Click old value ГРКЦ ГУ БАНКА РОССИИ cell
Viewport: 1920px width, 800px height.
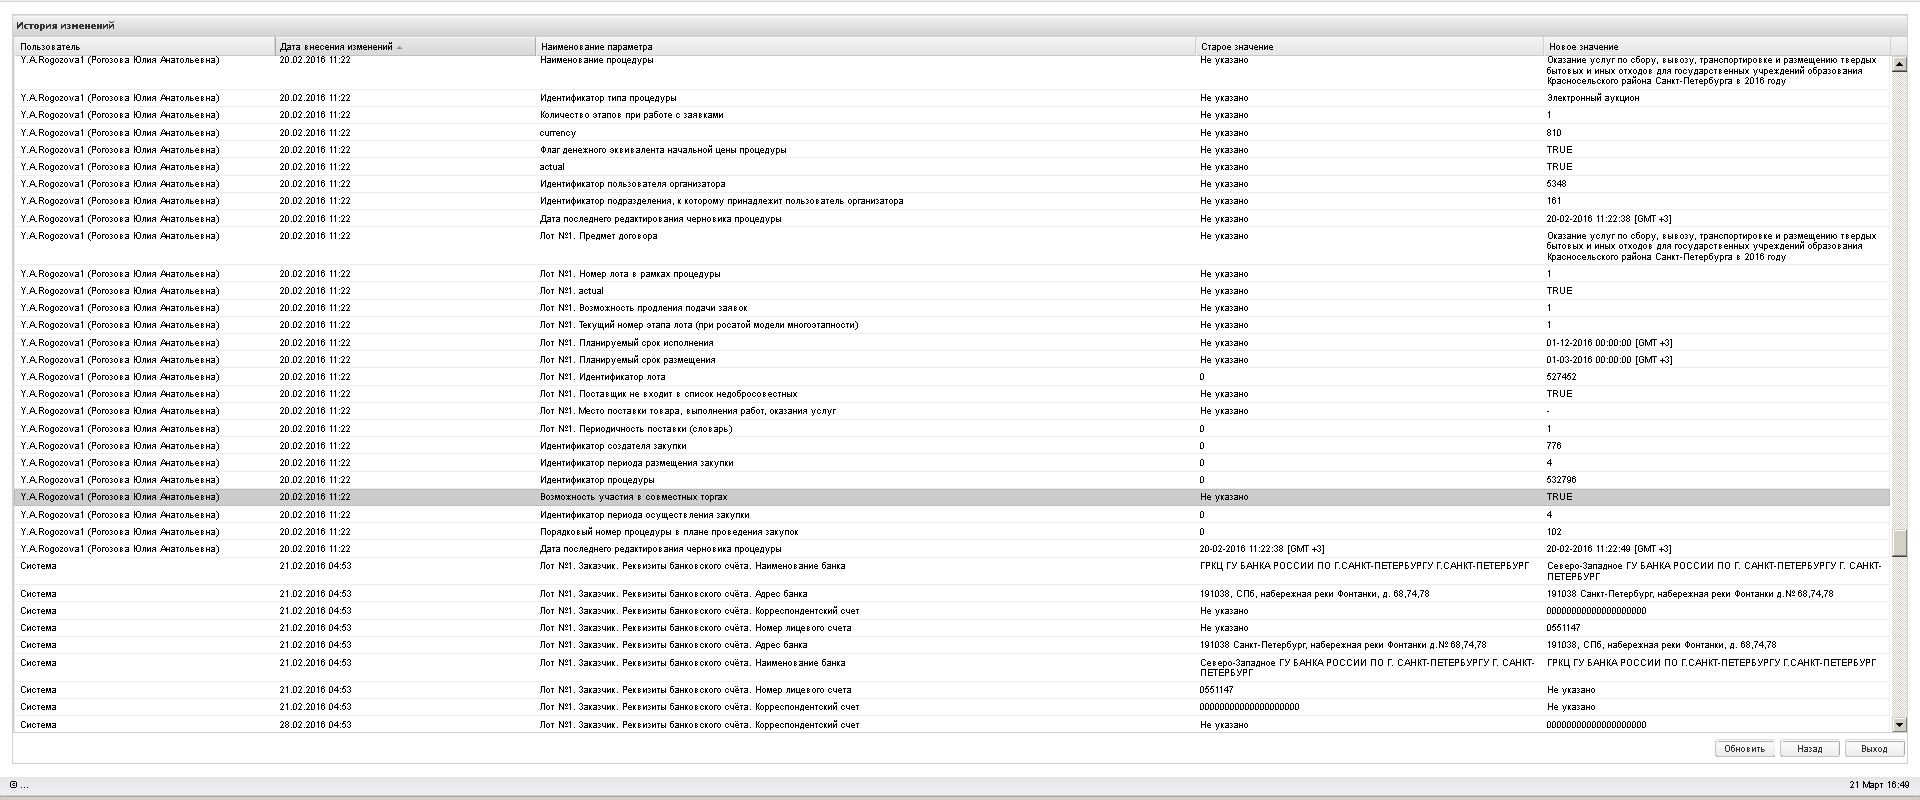tap(1364, 566)
